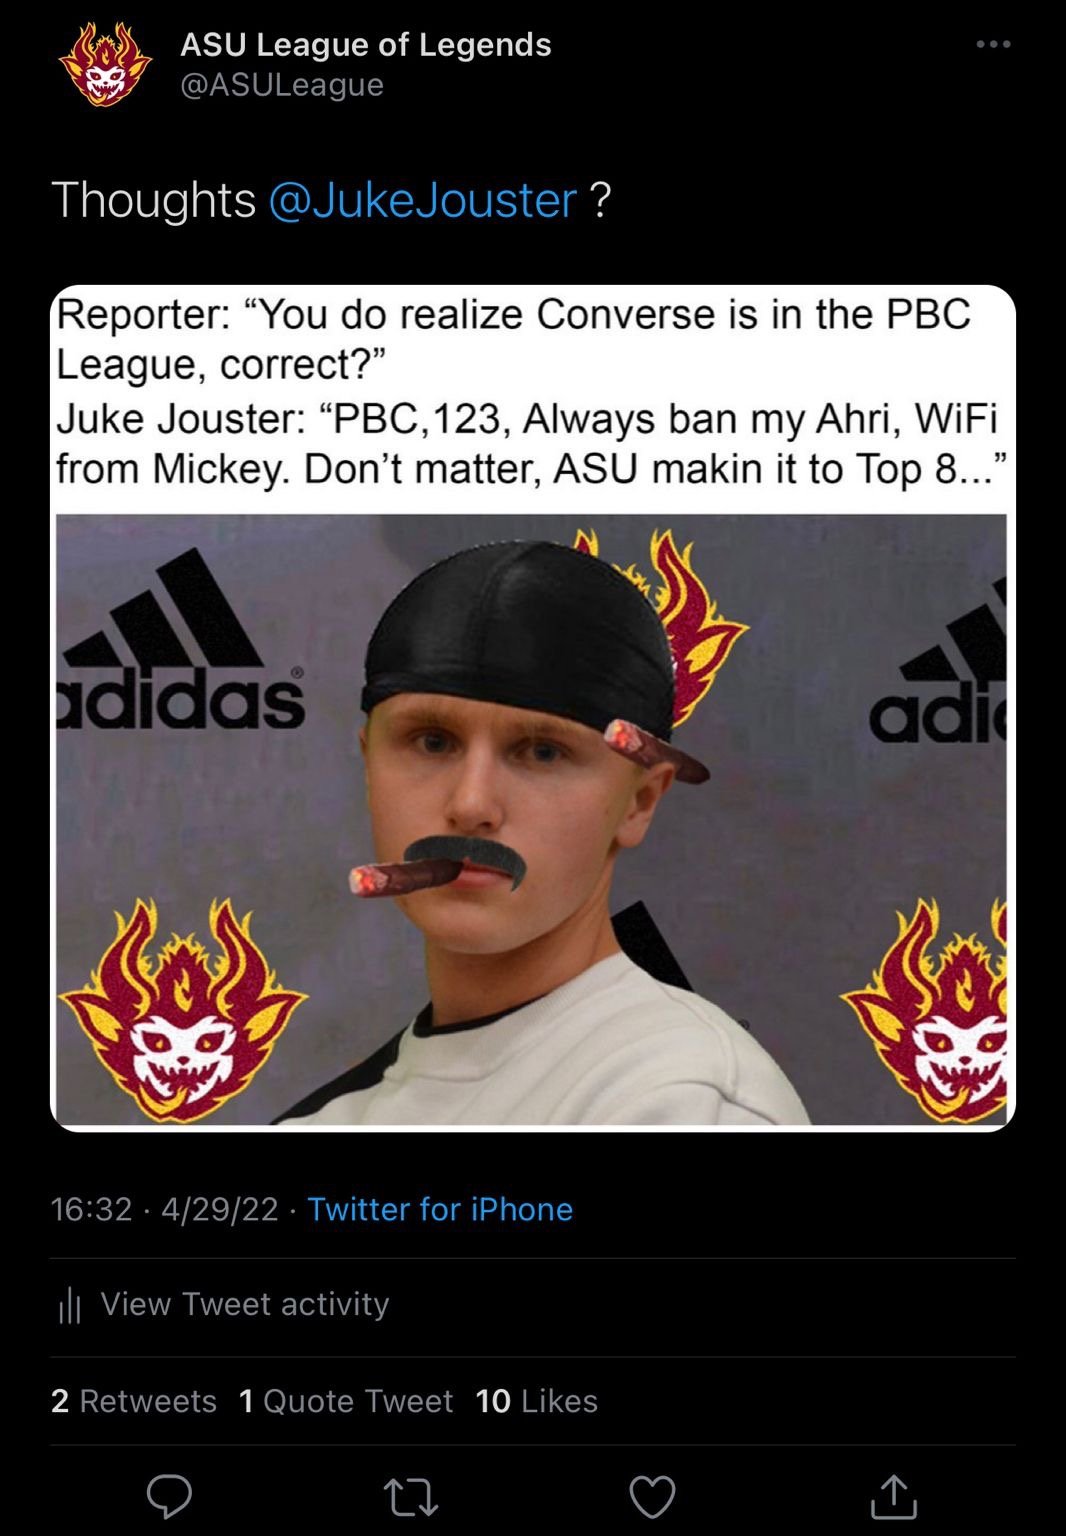Screen dimensions: 1066x1536
Task: Tap the retweet arrows icon
Action: click(411, 1497)
